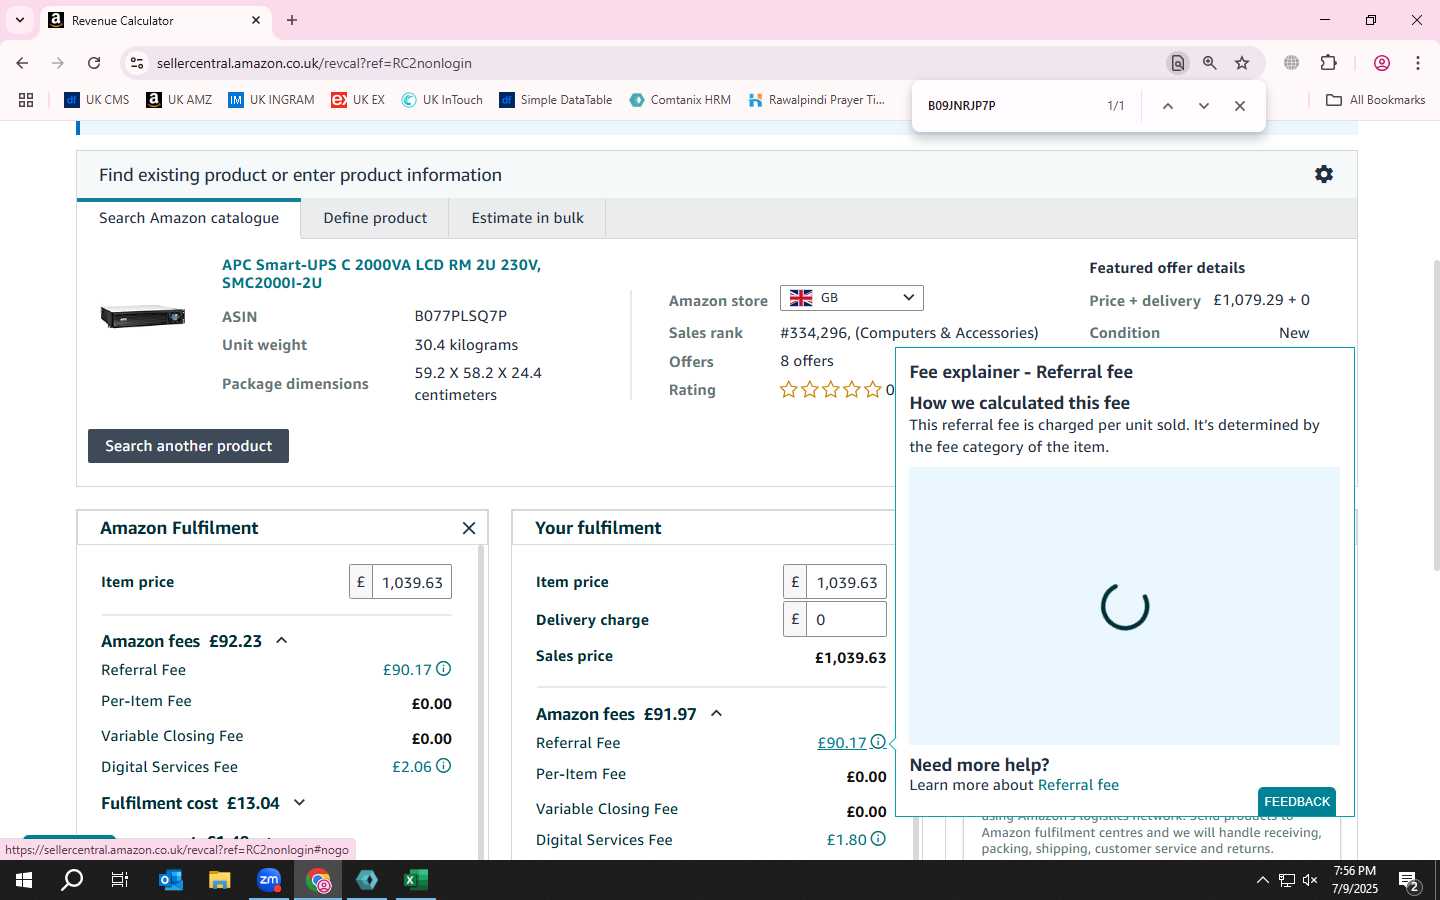Open UK CMS bookmark
Viewport: 1440px width, 900px height.
pos(97,100)
